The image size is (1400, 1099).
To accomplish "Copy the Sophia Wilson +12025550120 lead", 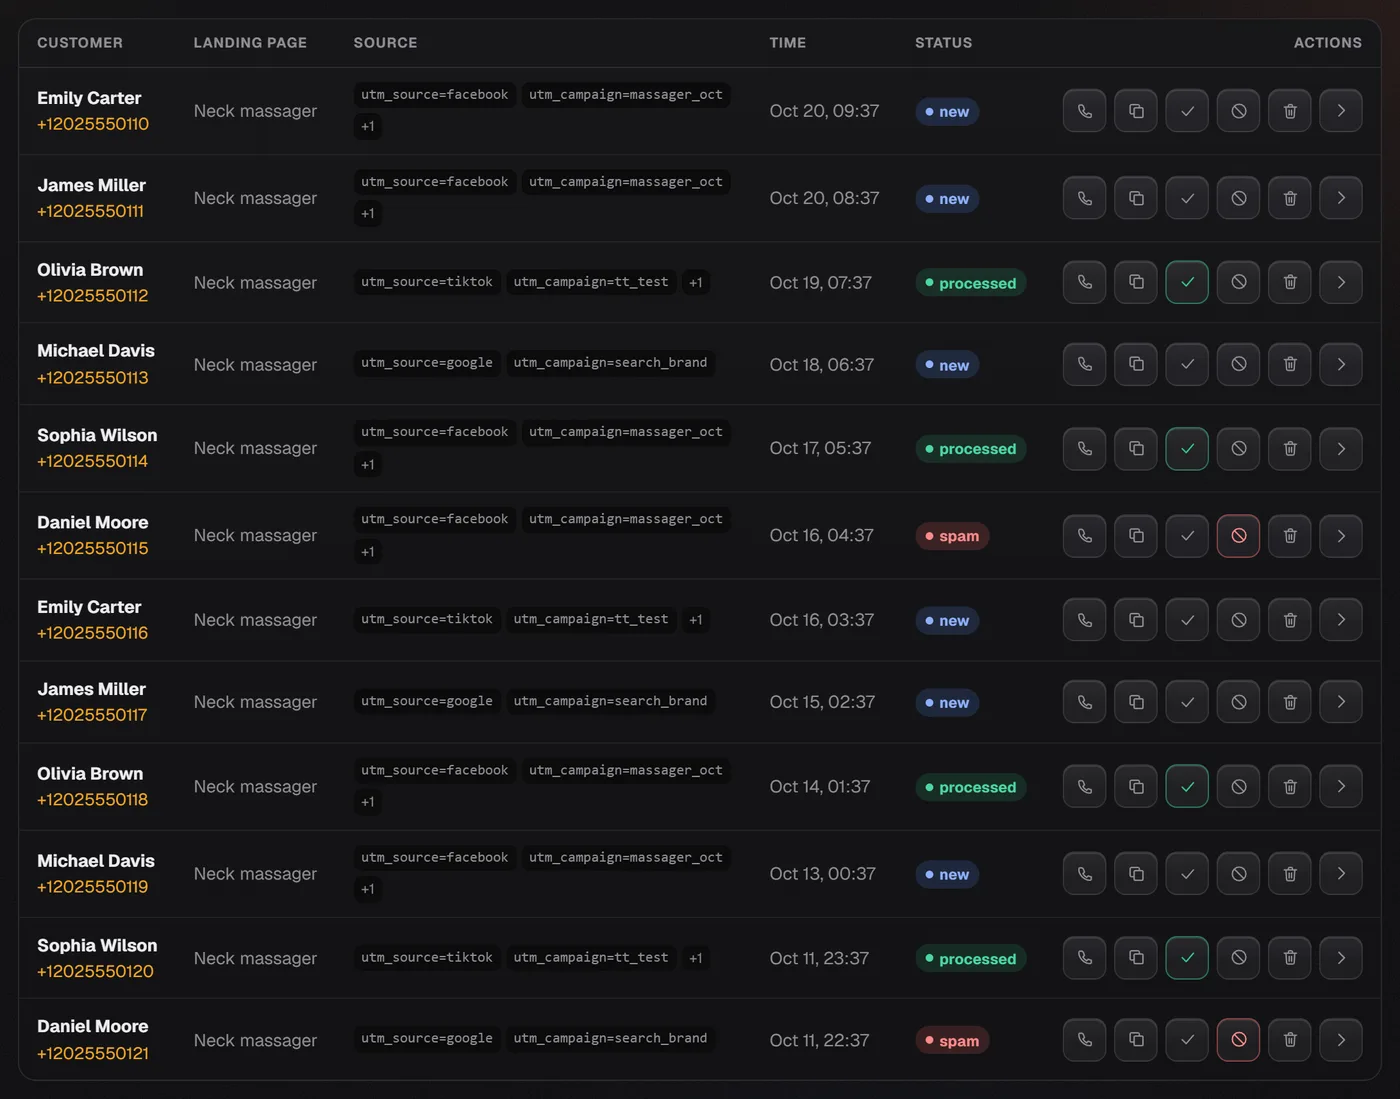I will 1136,958.
